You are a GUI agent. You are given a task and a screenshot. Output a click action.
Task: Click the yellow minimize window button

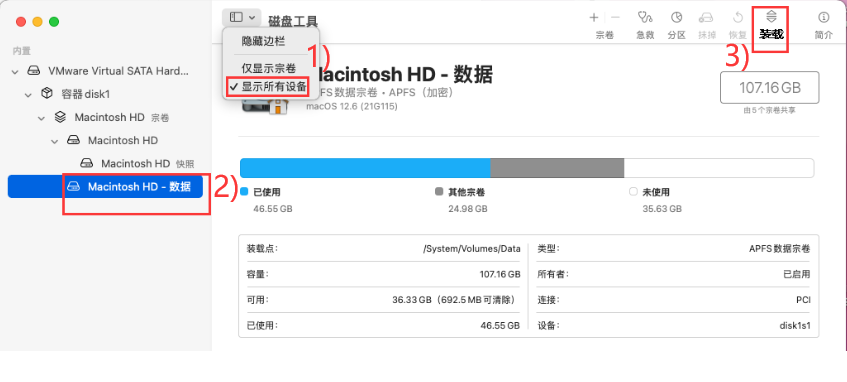[x=37, y=22]
